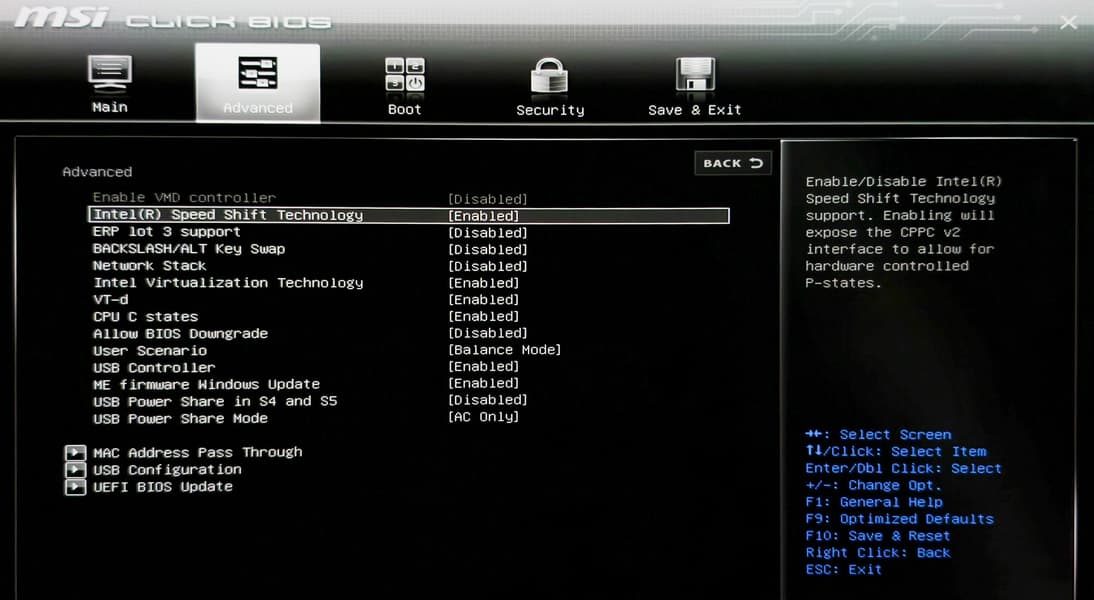Select Intel(R) Speed Shift Technology row label

[228, 215]
